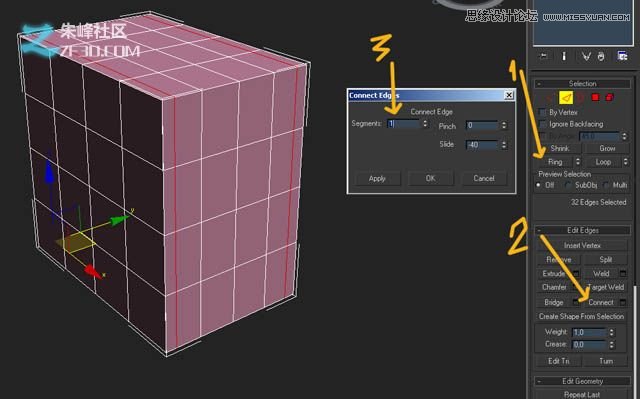Select Element sub-object level icon
The width and height of the screenshot is (640, 399).
pyautogui.click(x=609, y=98)
